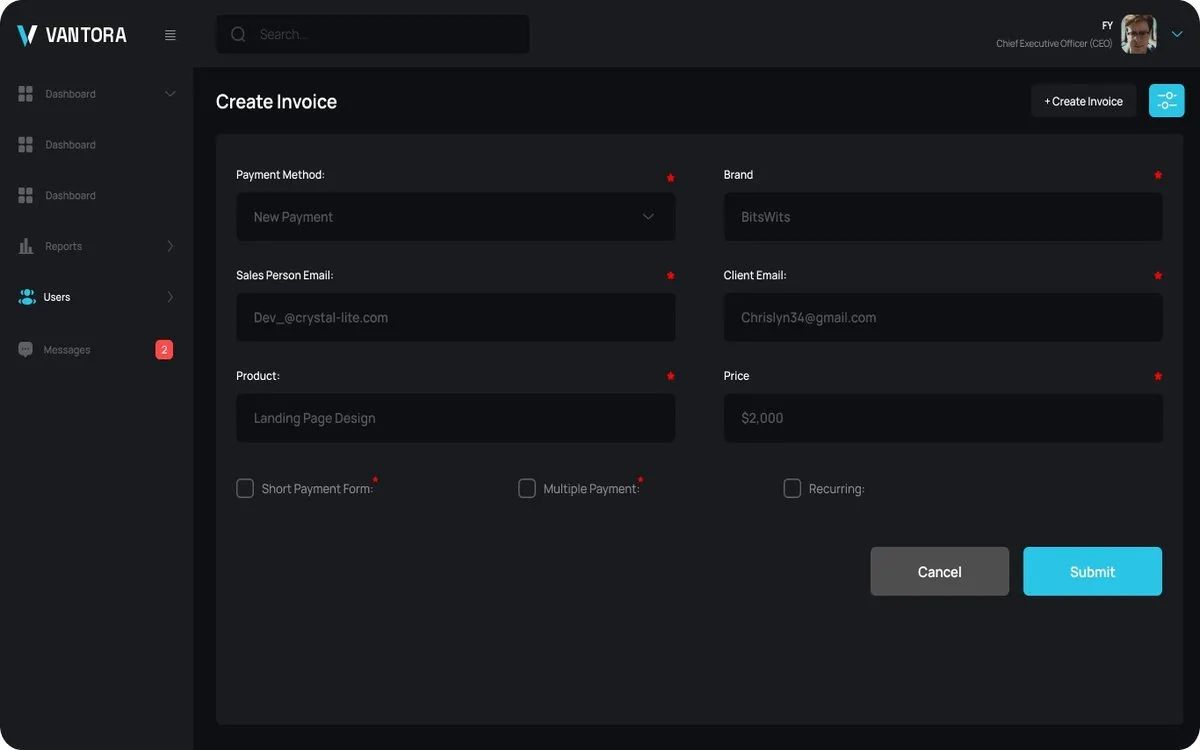1200x750 pixels.
Task: Click the + Create Invoice button
Action: (x=1083, y=101)
